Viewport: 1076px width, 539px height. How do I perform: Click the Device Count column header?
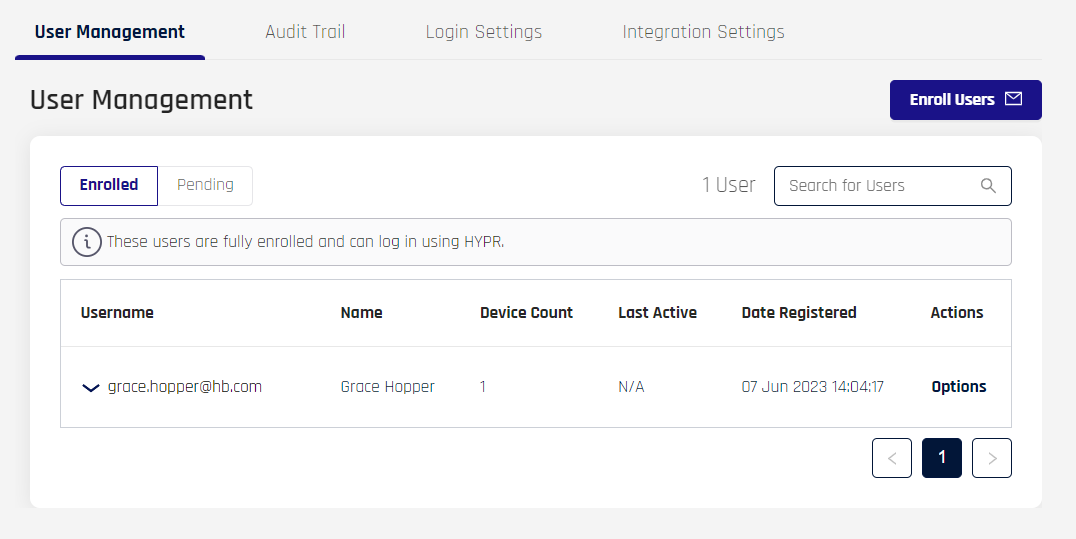pyautogui.click(x=526, y=312)
